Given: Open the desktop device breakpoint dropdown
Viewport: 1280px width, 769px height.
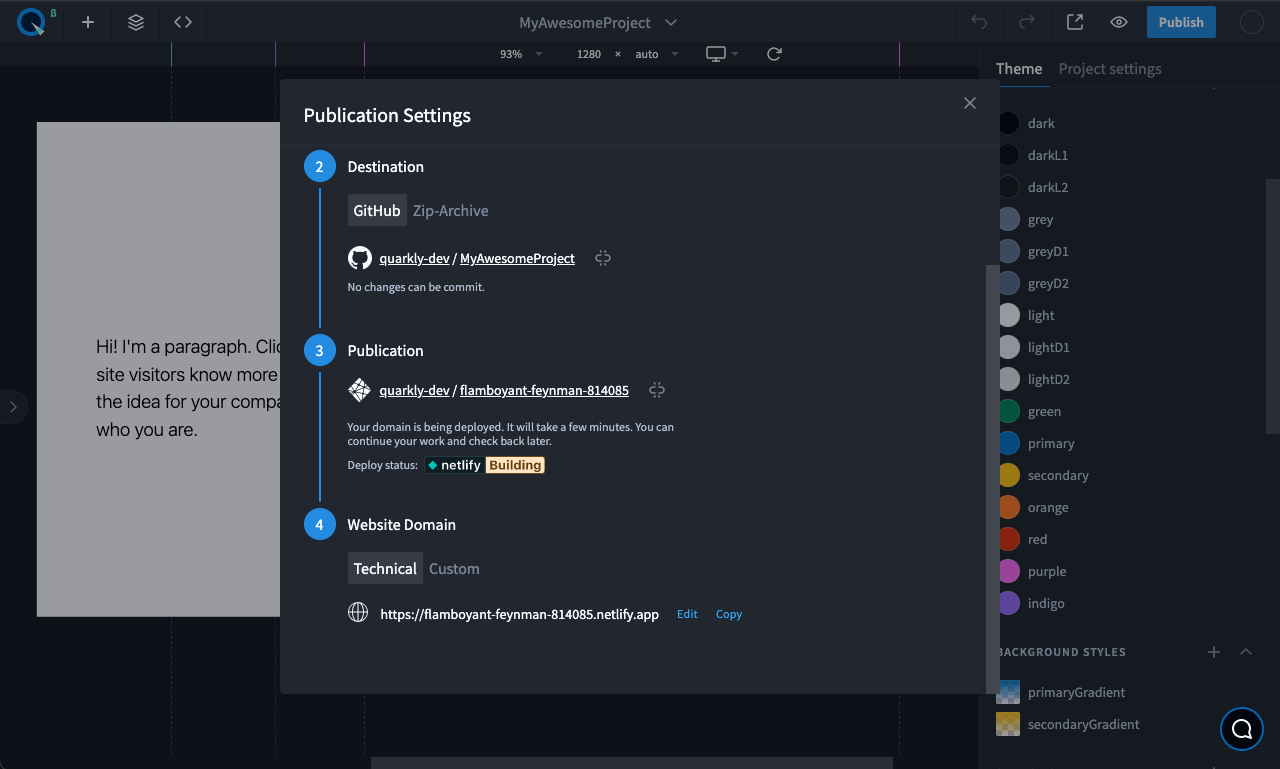Looking at the screenshot, I should click(722, 54).
